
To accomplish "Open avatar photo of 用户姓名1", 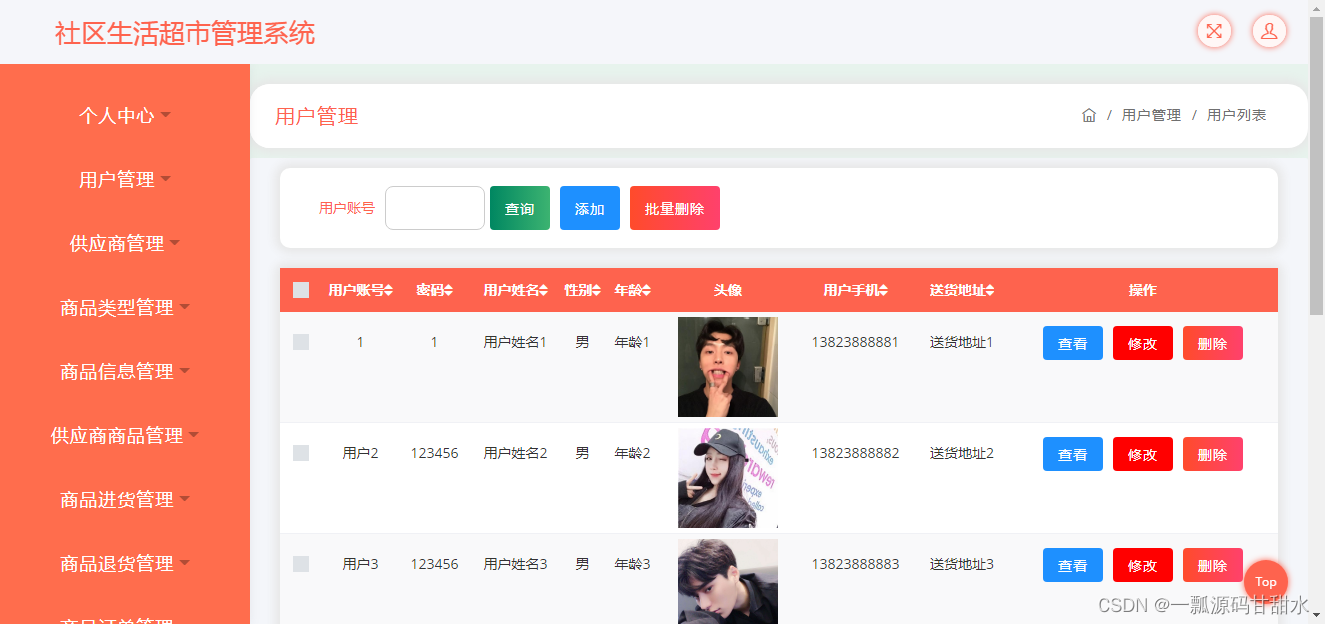I will [x=728, y=367].
